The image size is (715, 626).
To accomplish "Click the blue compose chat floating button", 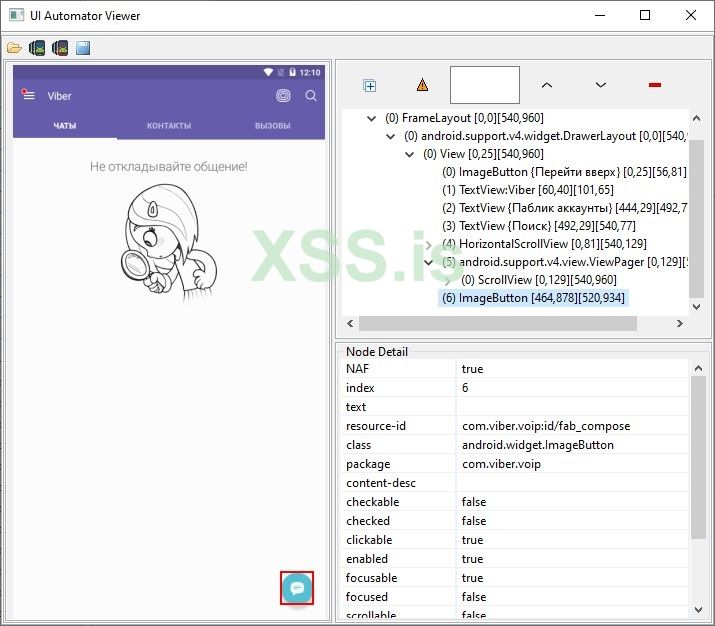I will (297, 588).
